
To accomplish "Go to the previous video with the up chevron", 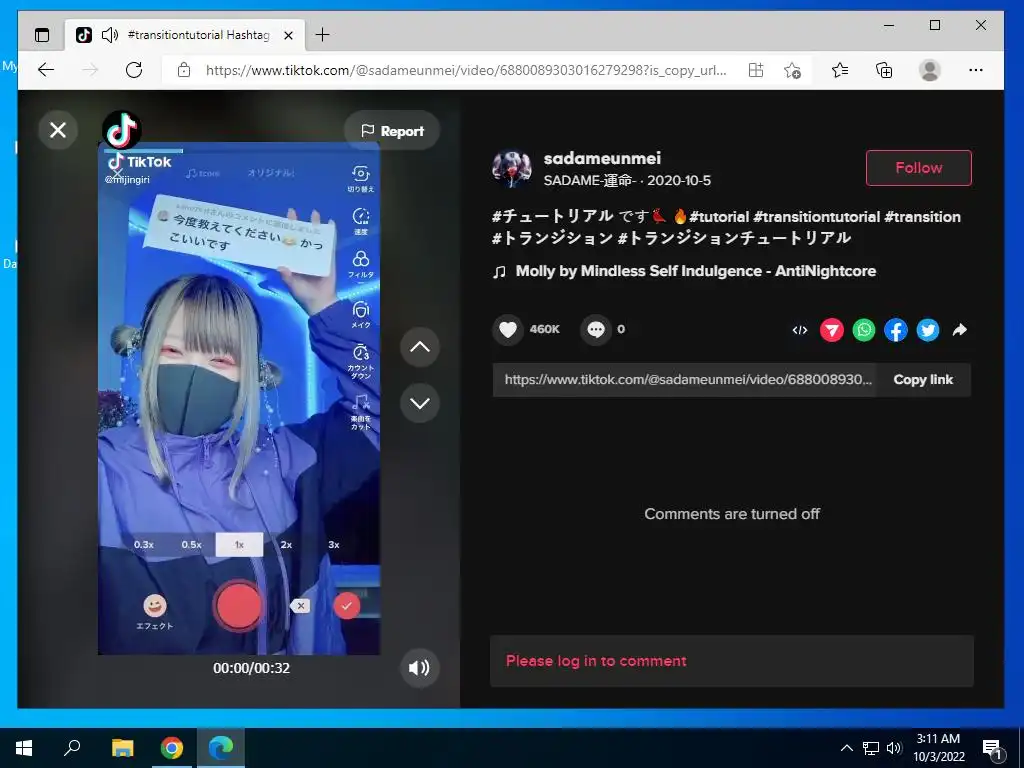I will (x=420, y=347).
